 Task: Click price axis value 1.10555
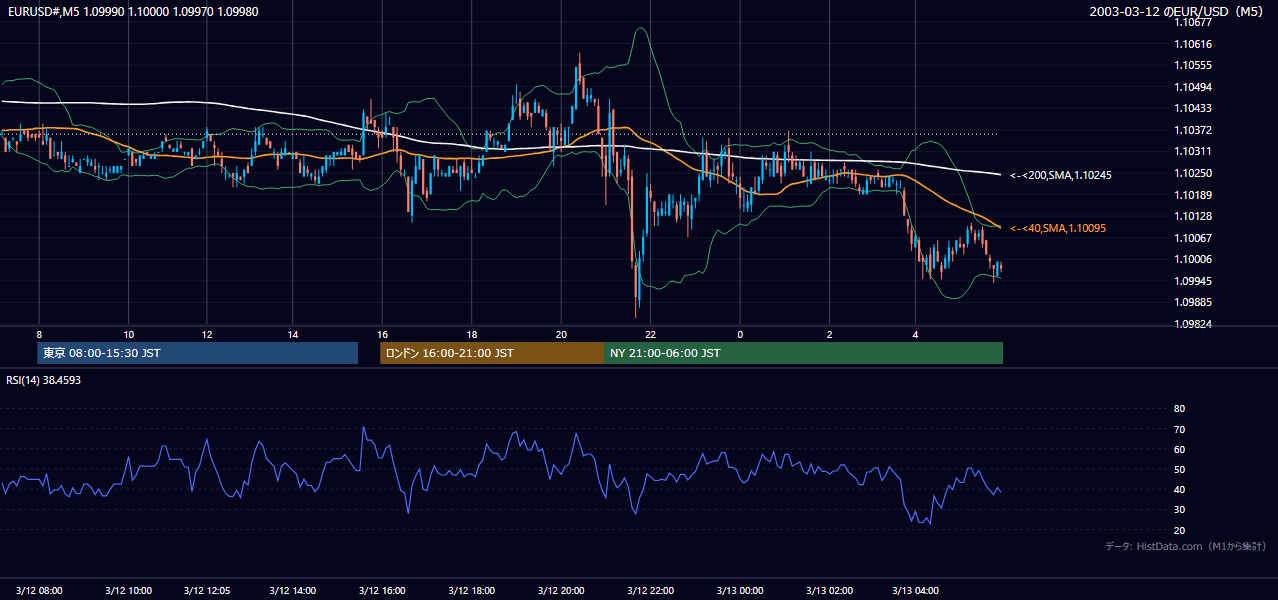pyautogui.click(x=1194, y=65)
